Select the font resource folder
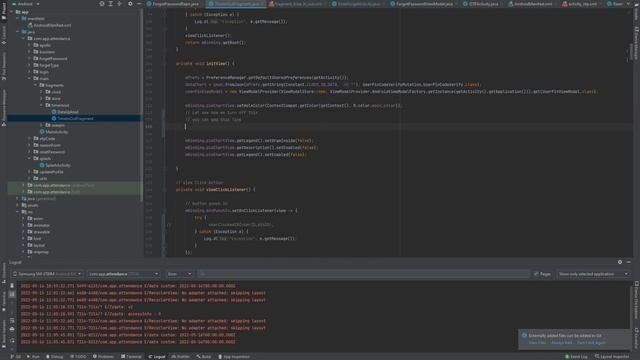Viewport: 640px width, 360px height. [34, 238]
